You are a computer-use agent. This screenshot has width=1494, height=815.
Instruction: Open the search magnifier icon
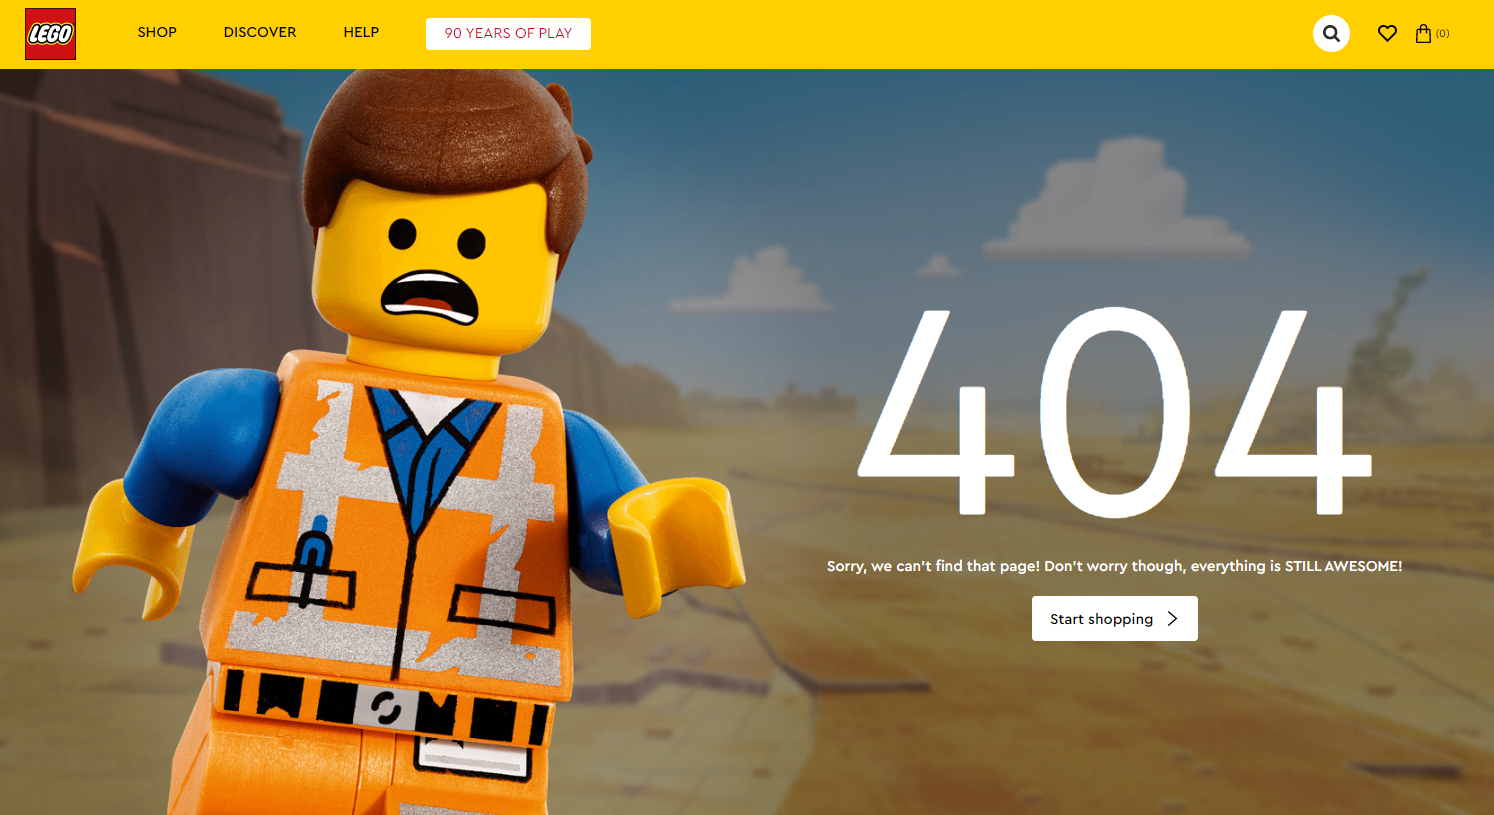coord(1331,33)
